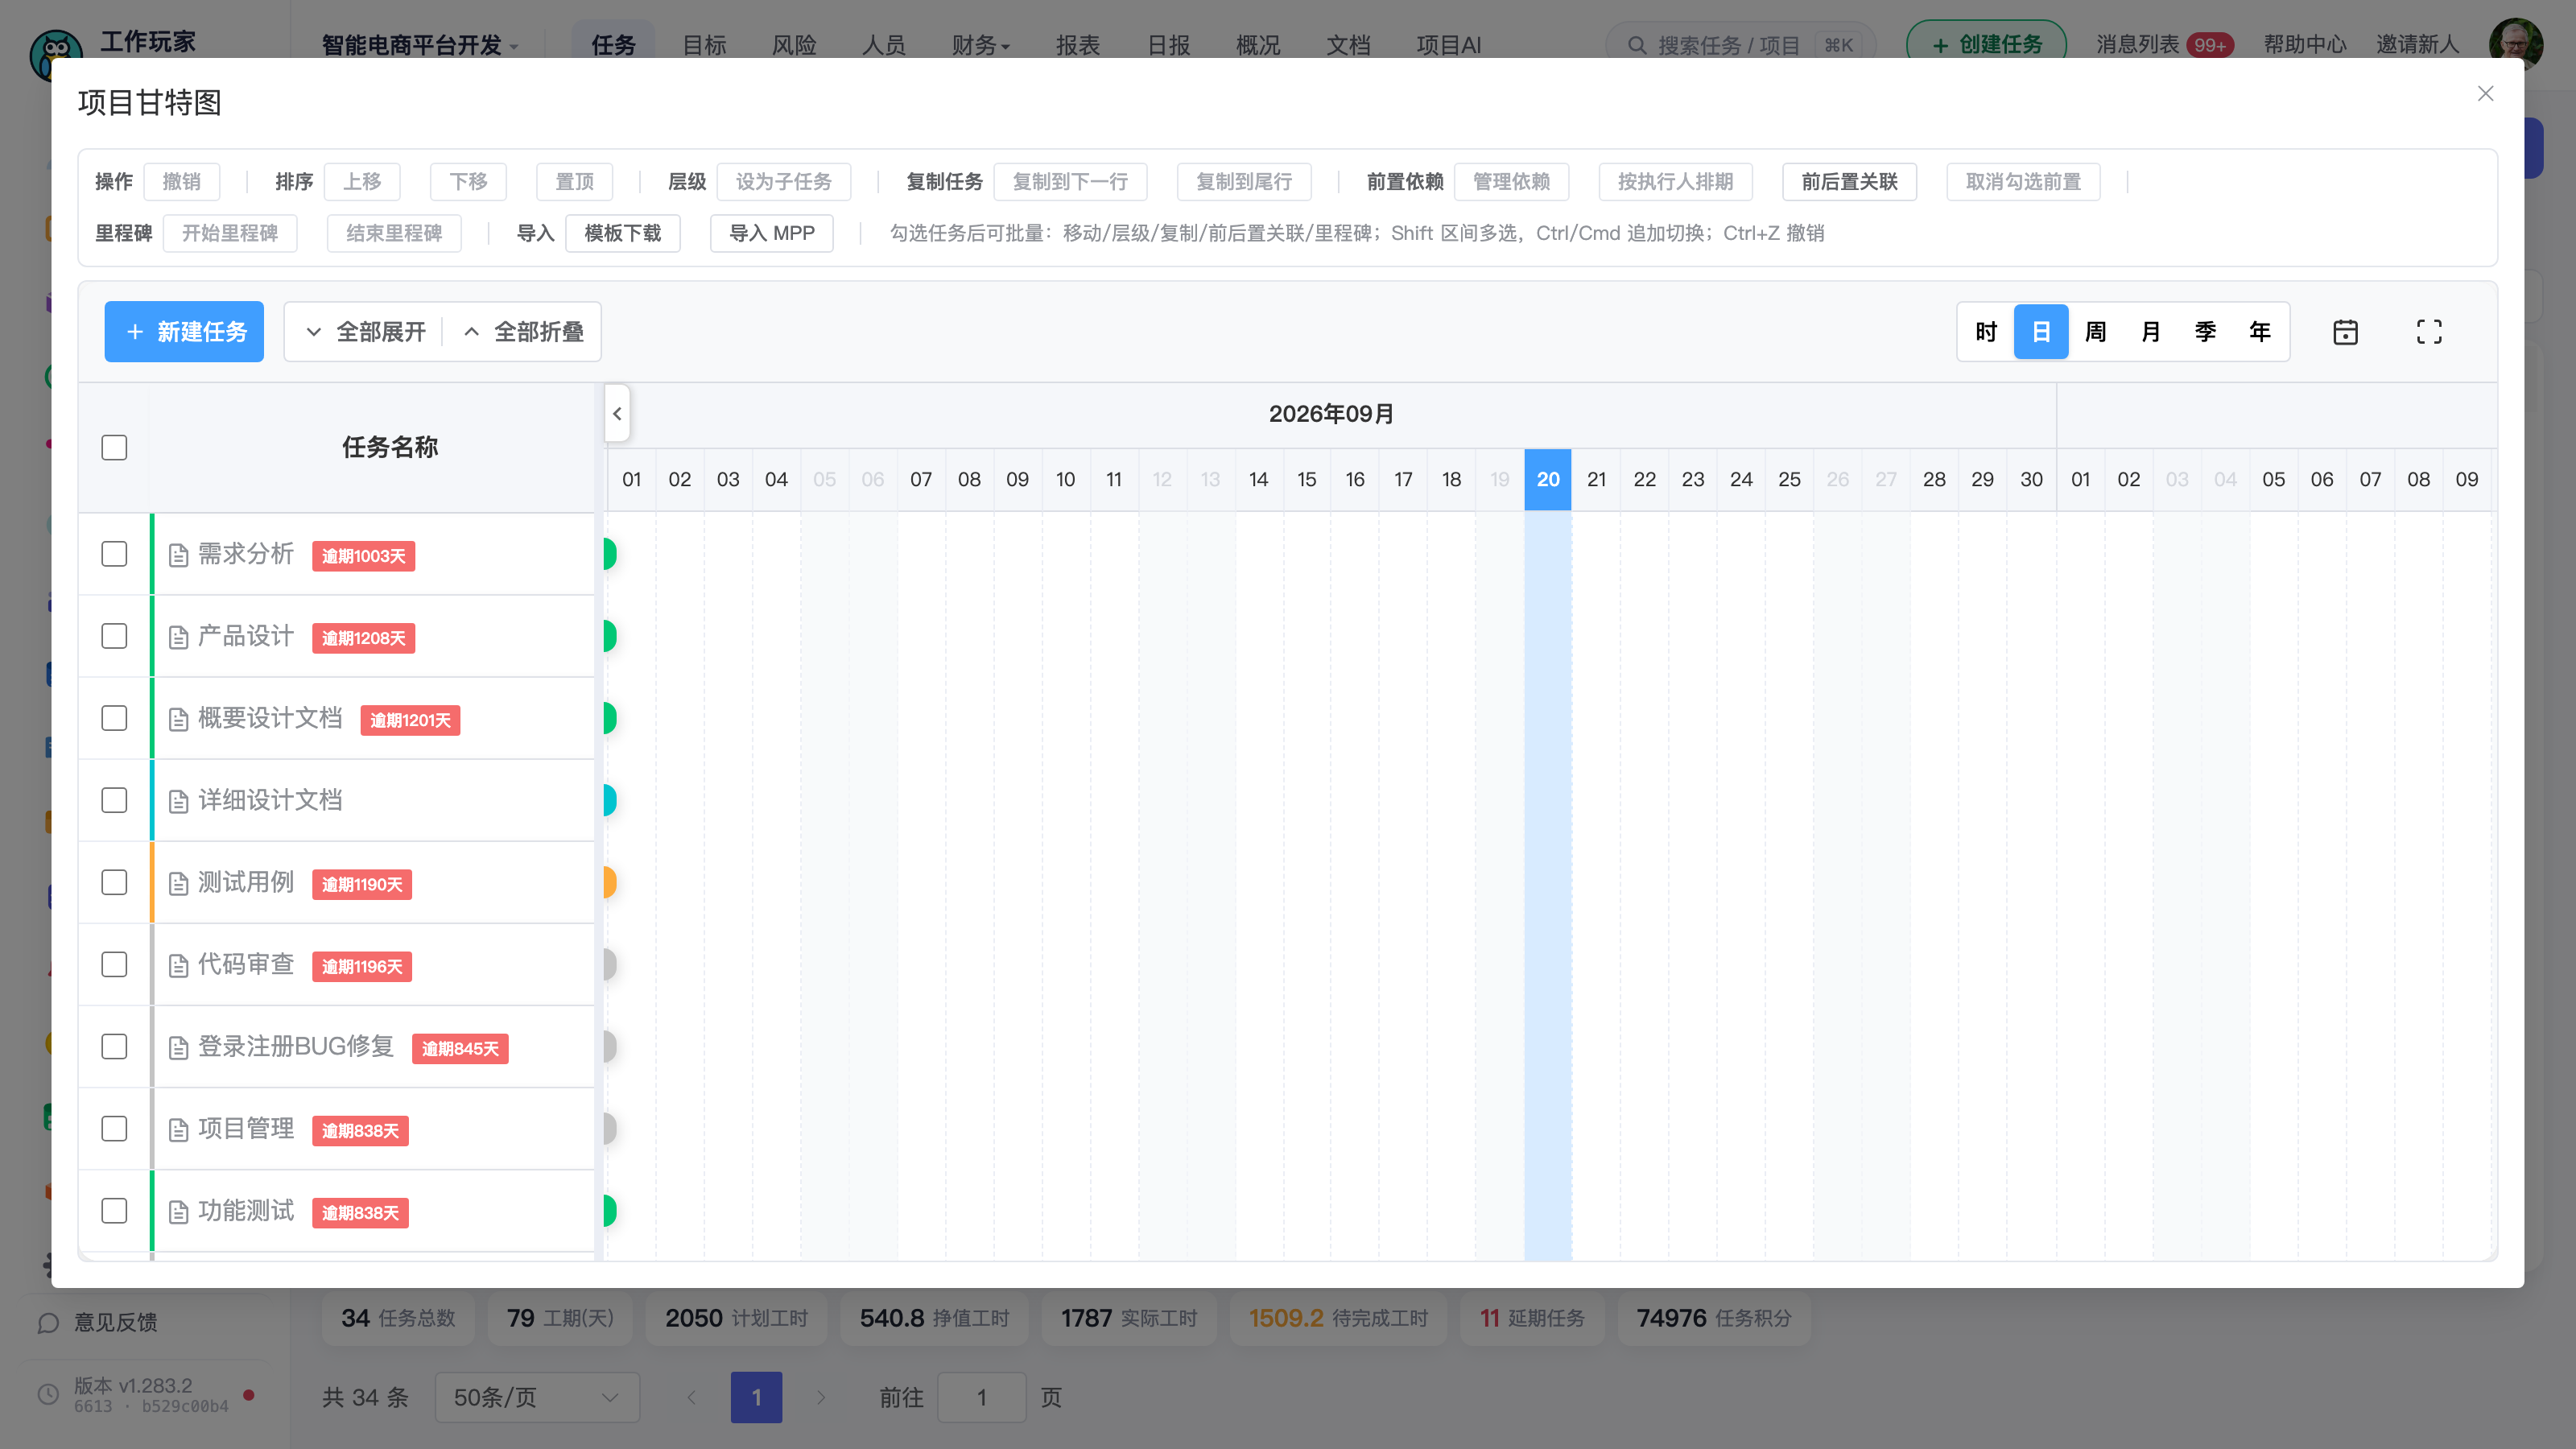Viewport: 2576px width, 1449px height.
Task: Switch timeline scale to 周
Action: click(x=2095, y=332)
